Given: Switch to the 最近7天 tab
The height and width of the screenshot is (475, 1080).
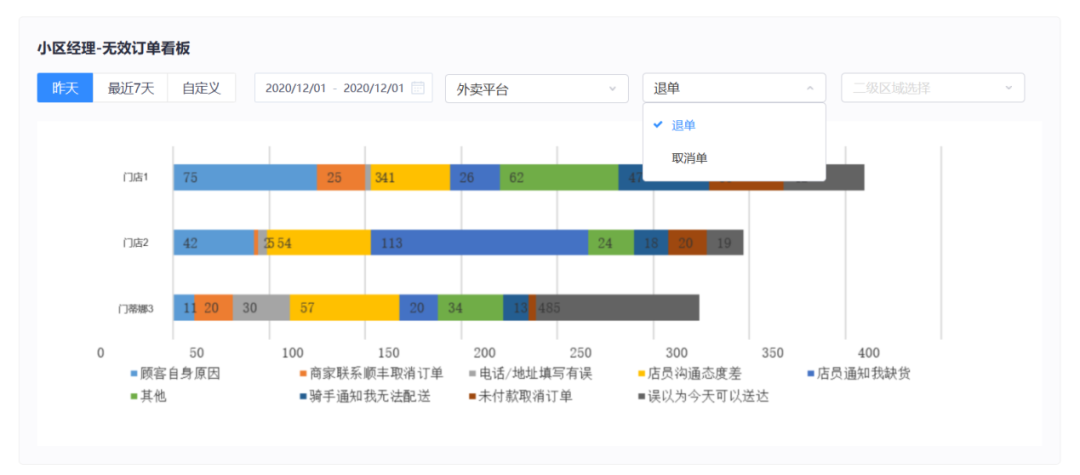Looking at the screenshot, I should [131, 88].
